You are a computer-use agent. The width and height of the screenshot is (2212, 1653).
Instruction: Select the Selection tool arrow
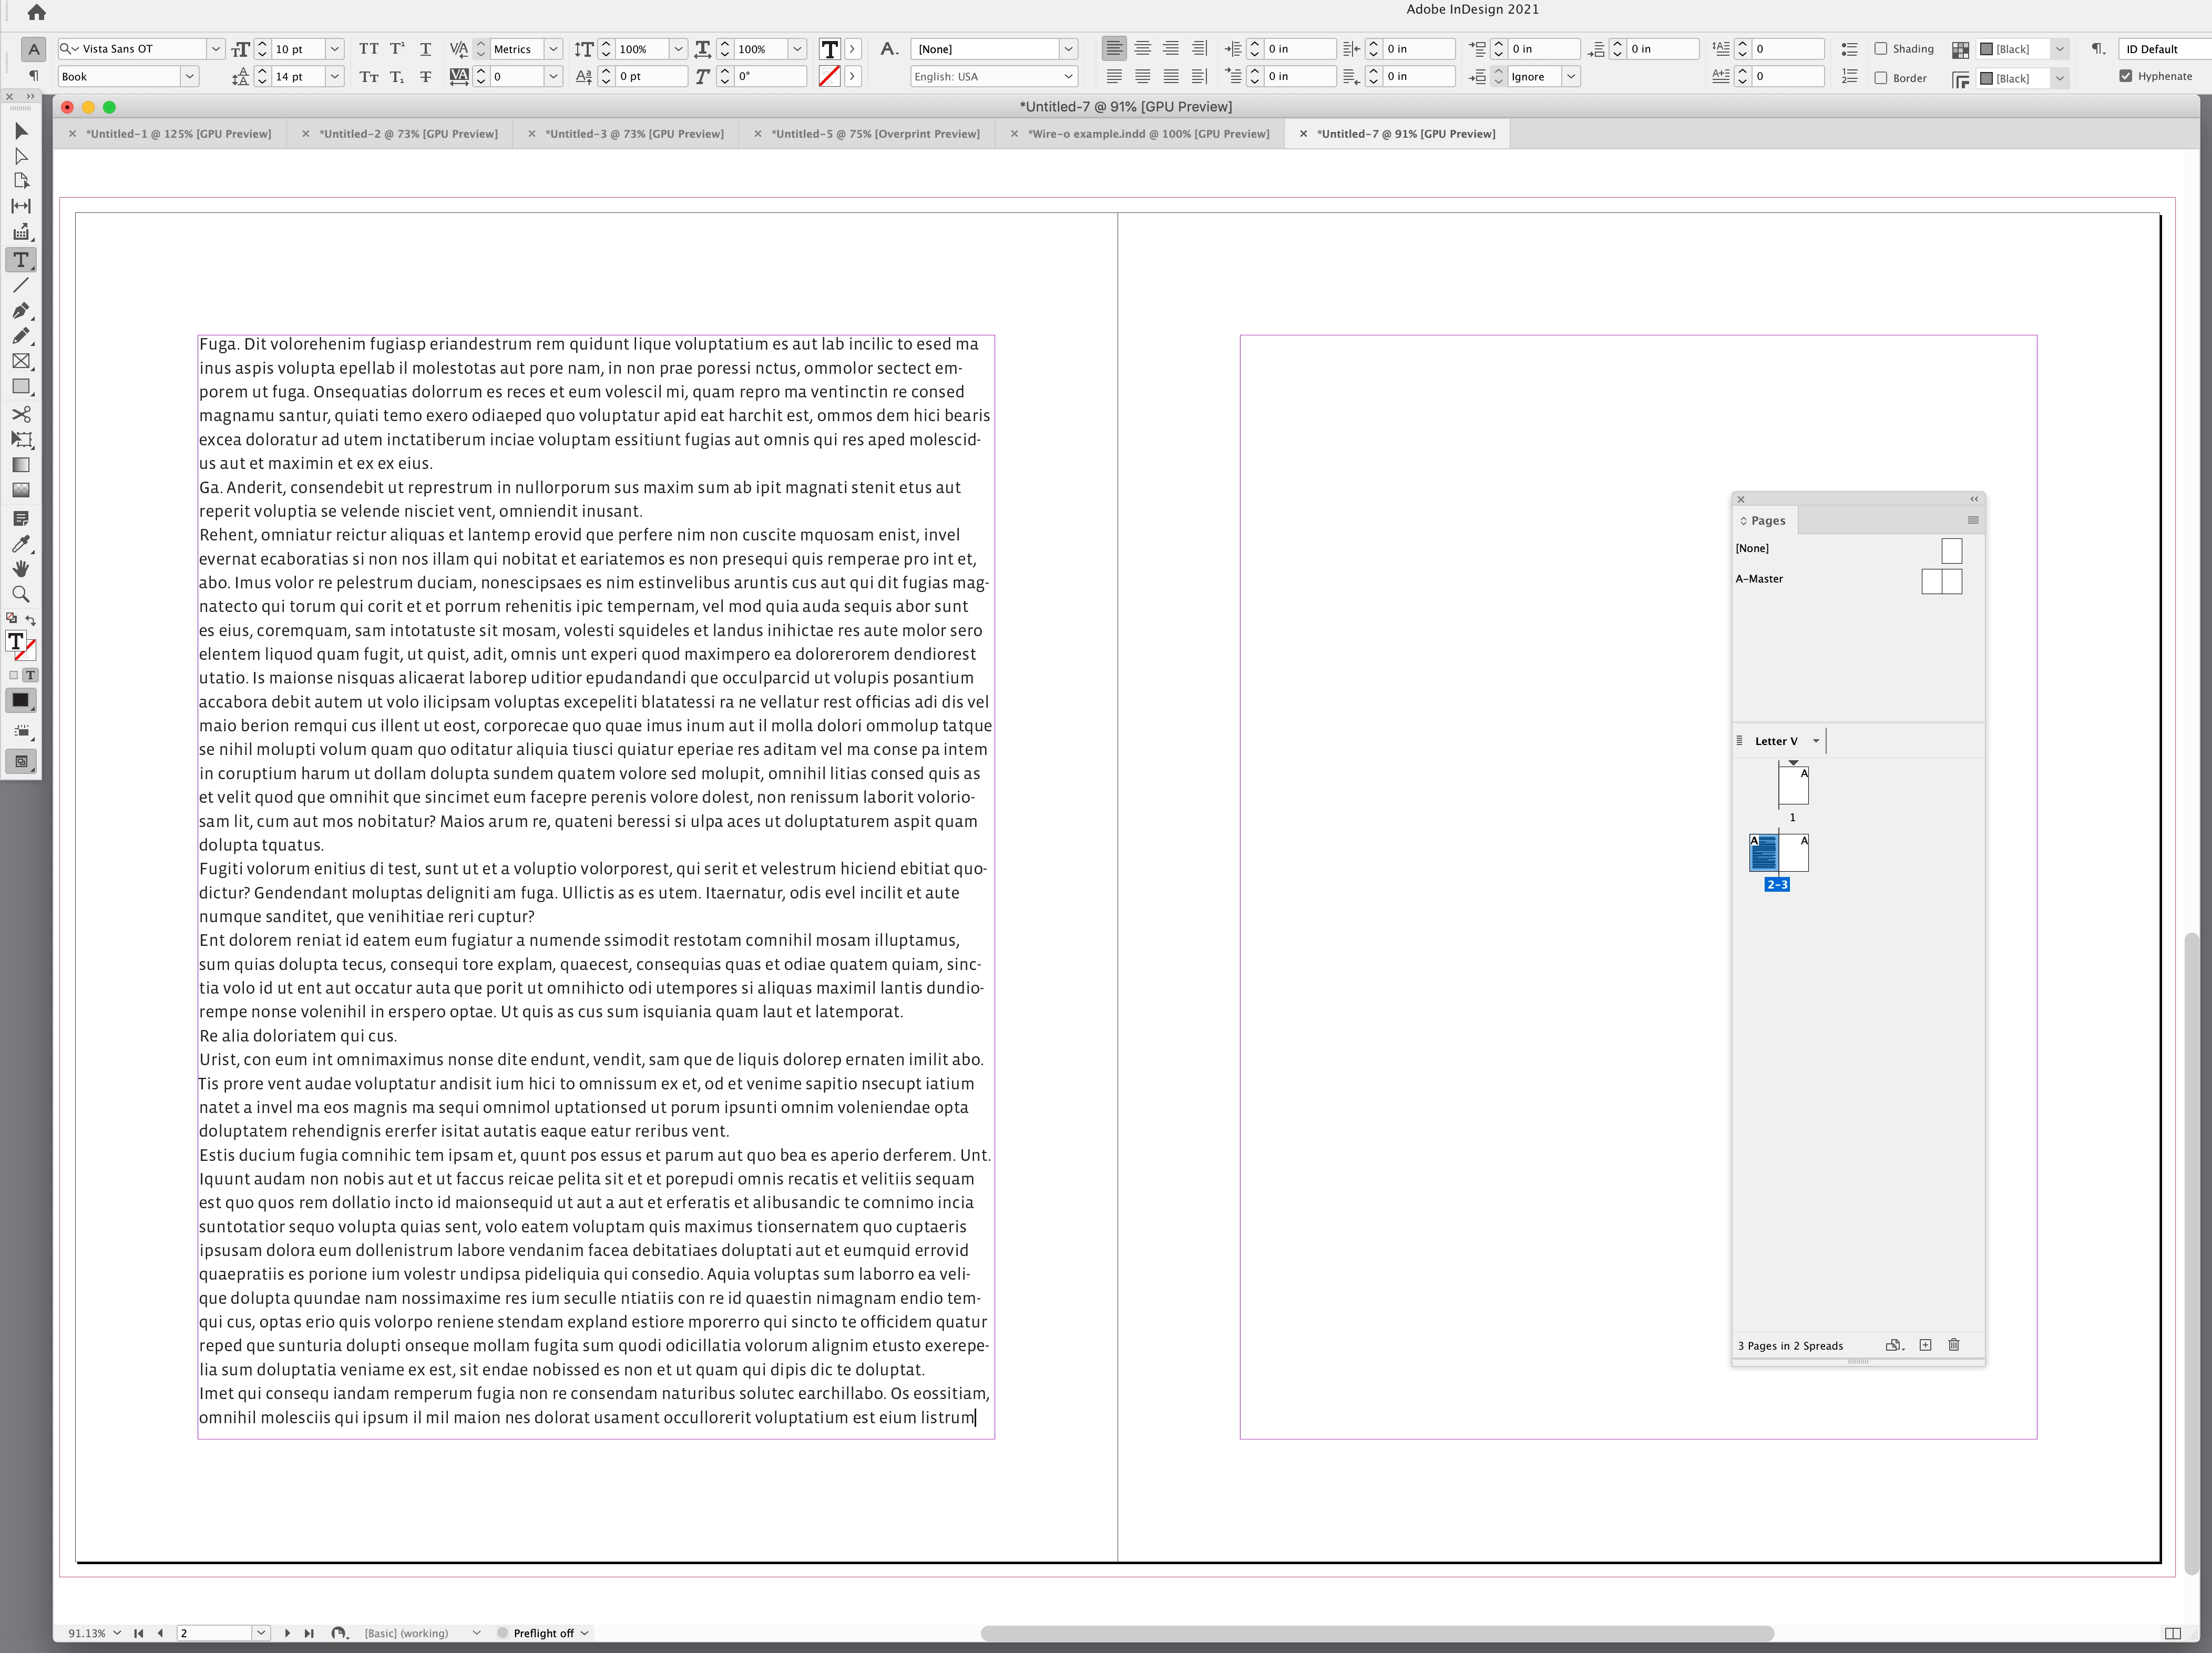21,131
